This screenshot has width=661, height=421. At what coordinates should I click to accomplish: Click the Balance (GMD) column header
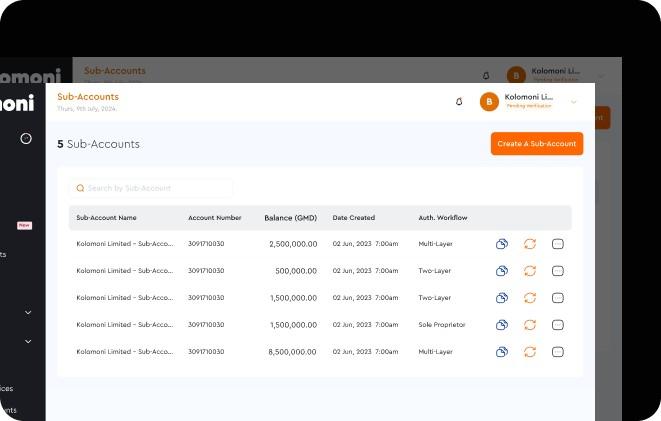[x=290, y=217]
